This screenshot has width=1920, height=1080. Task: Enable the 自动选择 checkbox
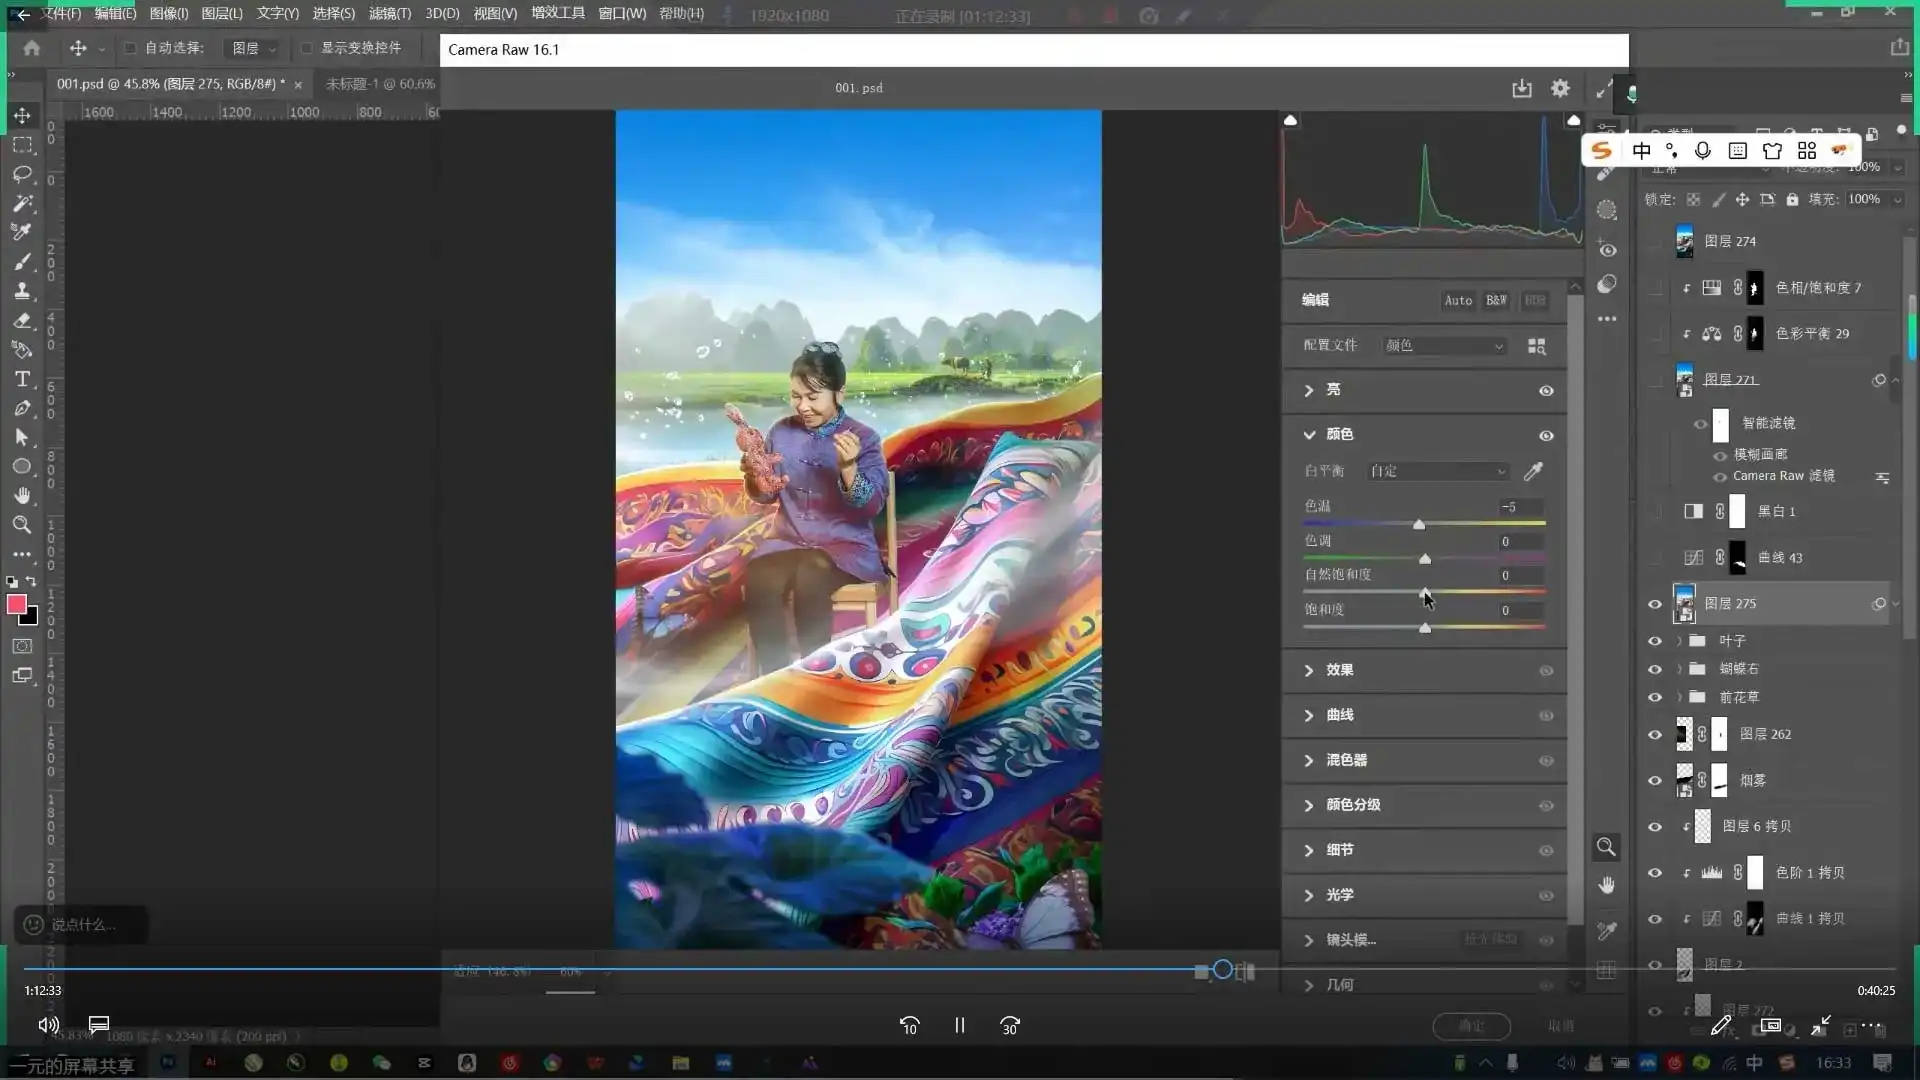point(130,48)
